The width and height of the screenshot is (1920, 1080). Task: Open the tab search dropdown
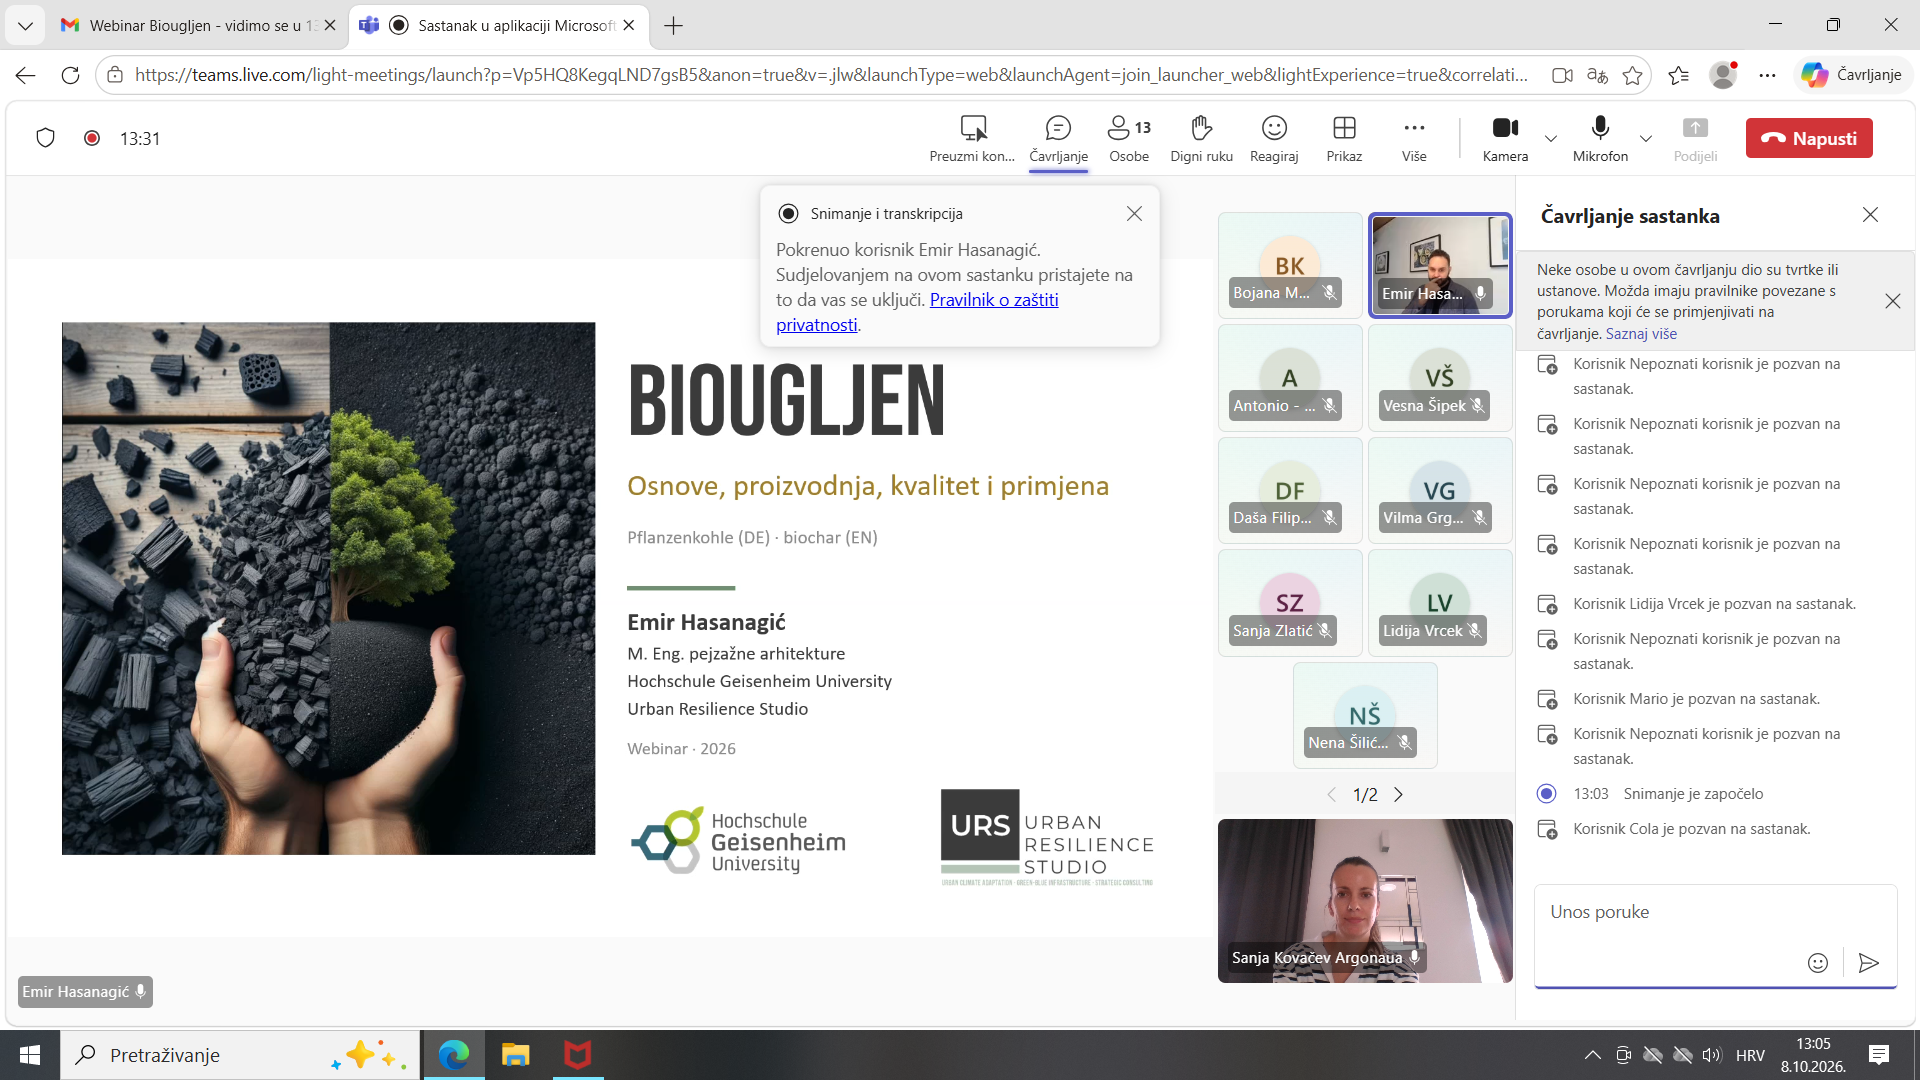(x=25, y=25)
